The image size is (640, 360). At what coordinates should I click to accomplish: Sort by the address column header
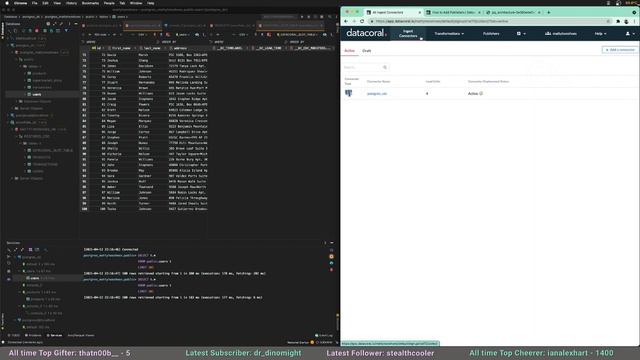(180, 48)
